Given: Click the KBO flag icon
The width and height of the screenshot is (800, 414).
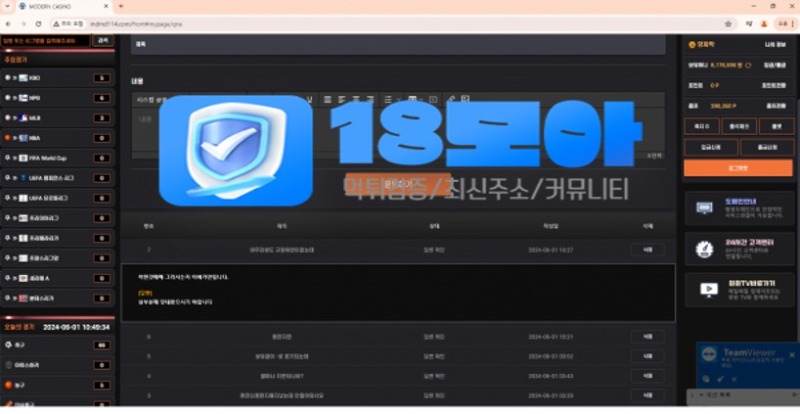Looking at the screenshot, I should point(23,78).
